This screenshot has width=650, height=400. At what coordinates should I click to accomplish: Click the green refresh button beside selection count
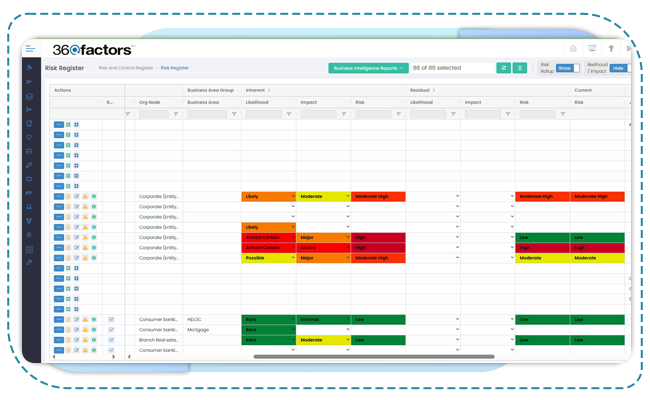[x=504, y=68]
